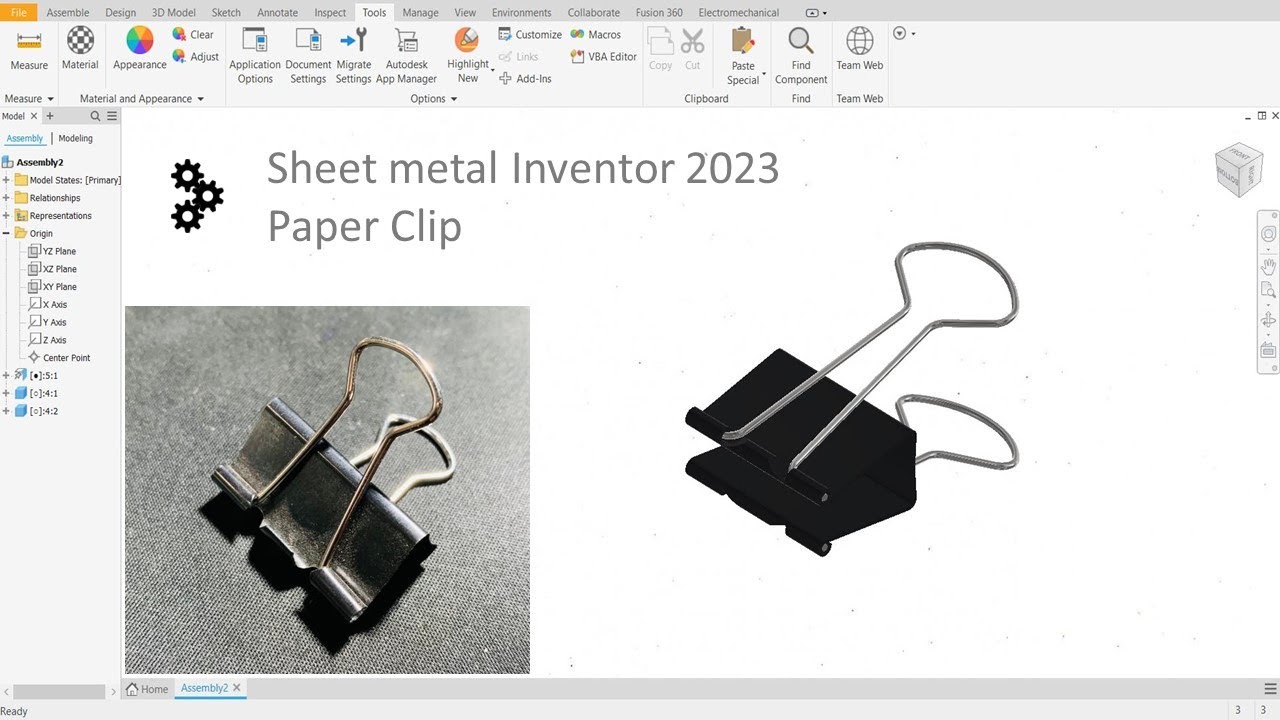Select the Pan hand tool
This screenshot has height=720, width=1280.
coord(1268,266)
